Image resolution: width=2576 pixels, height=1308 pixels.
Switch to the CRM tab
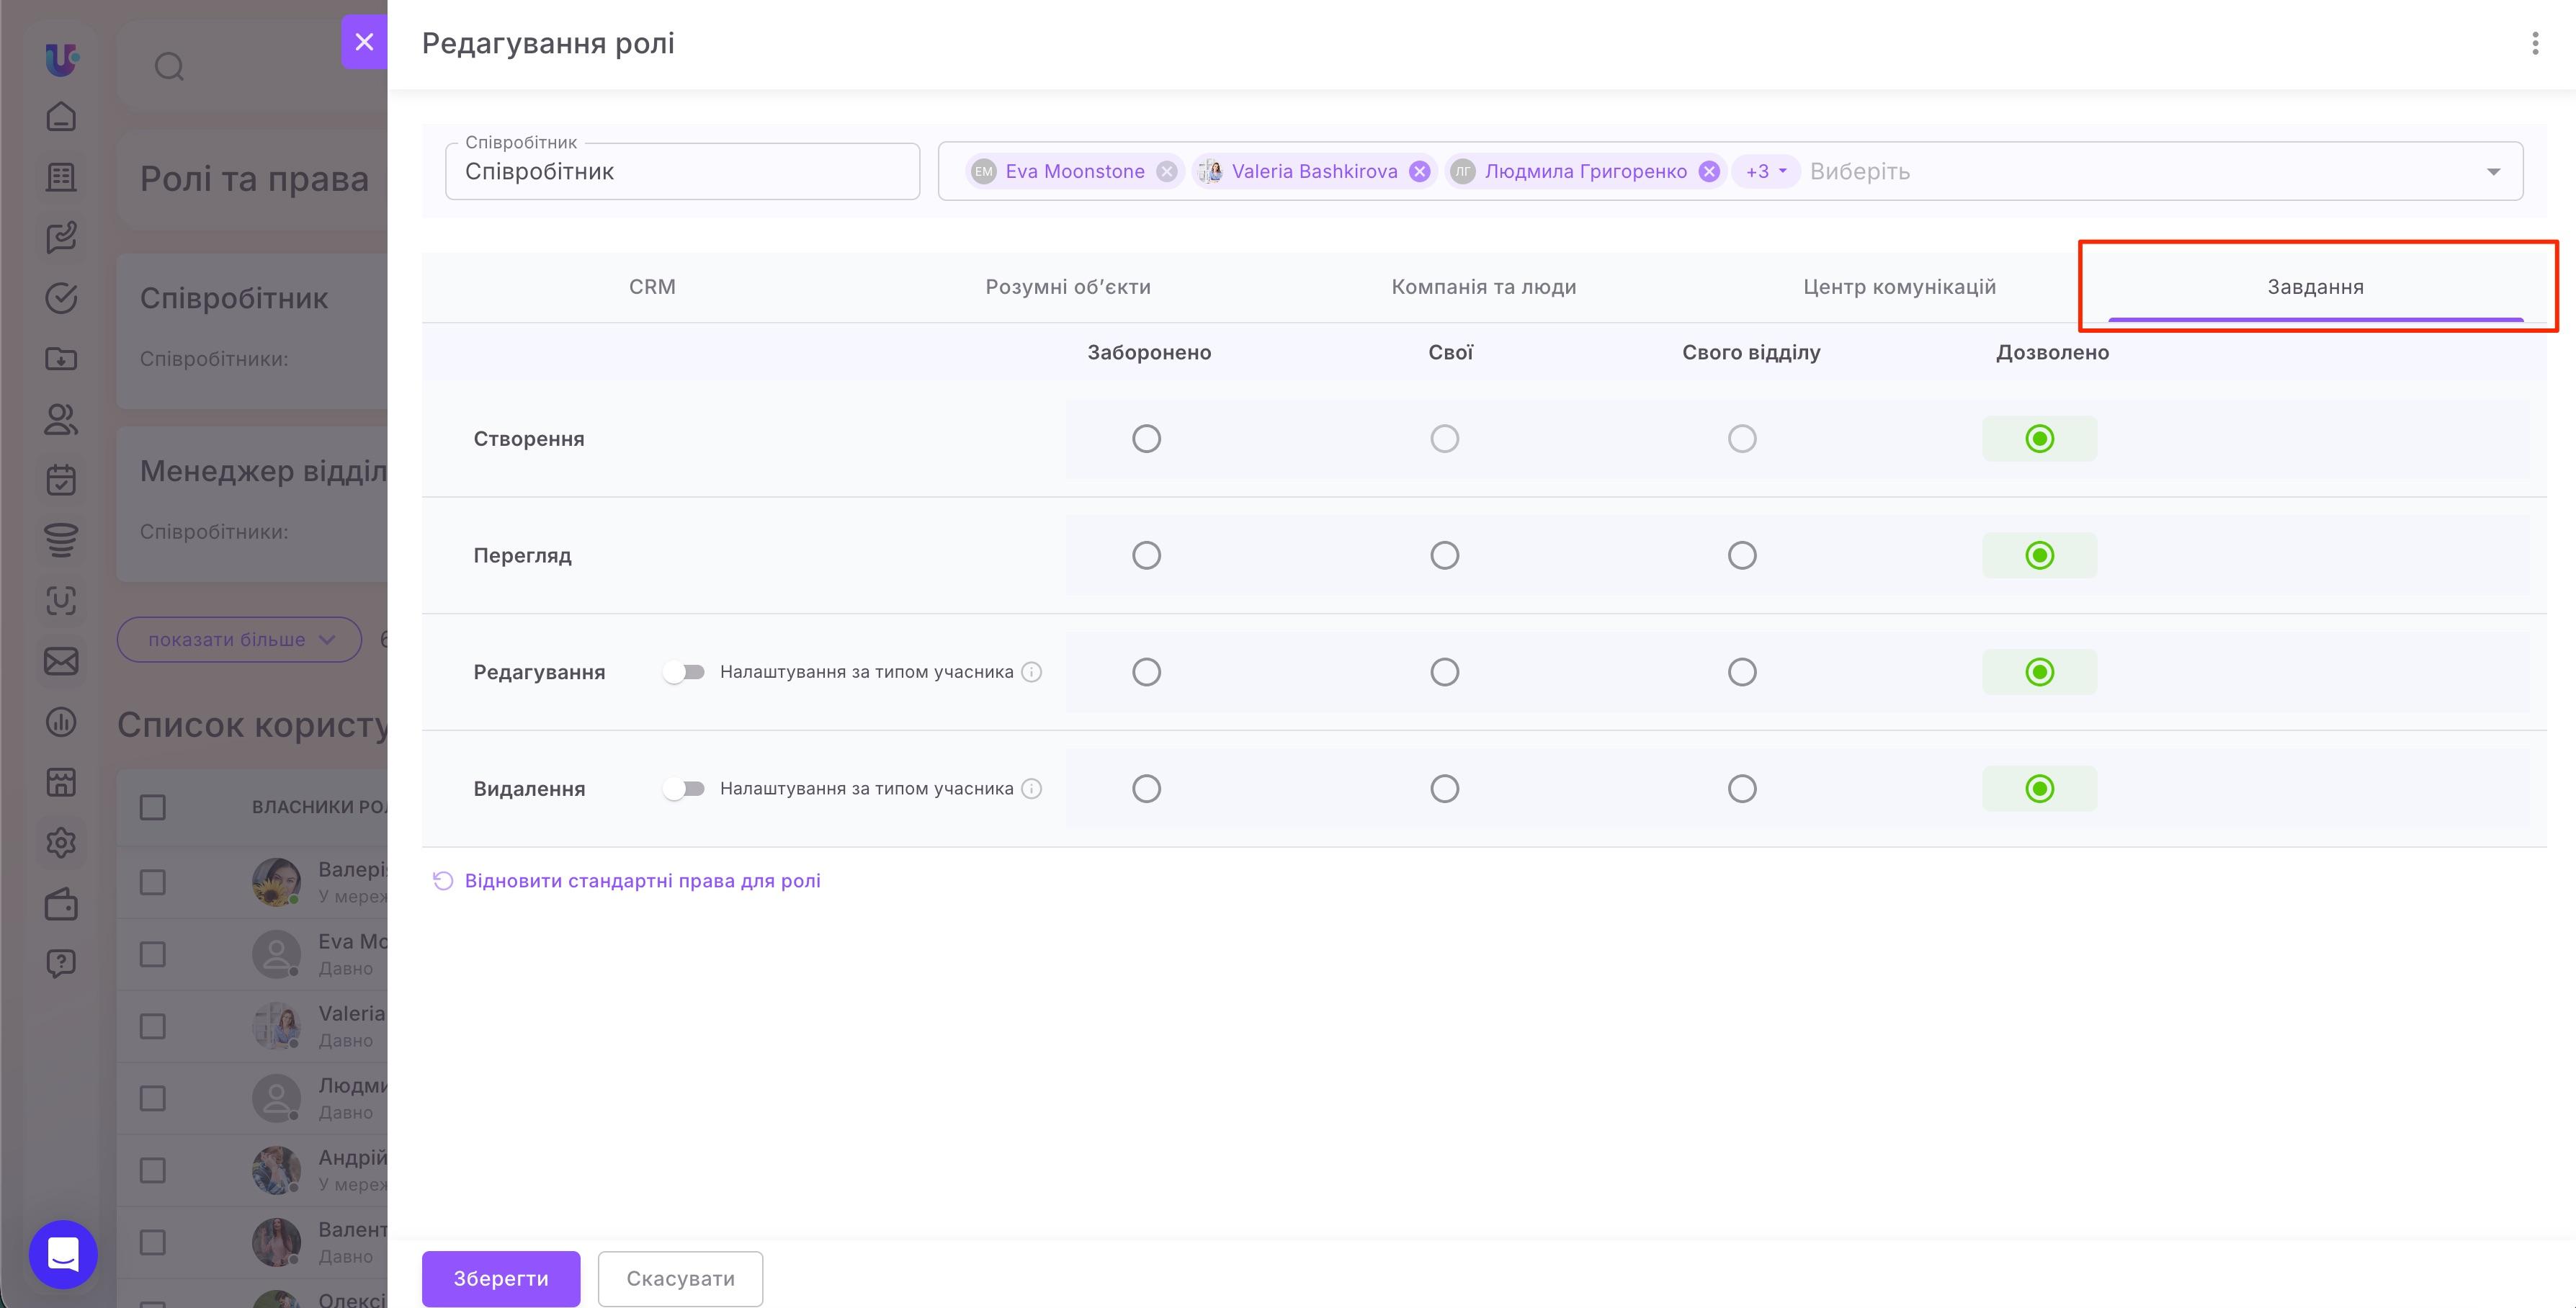click(652, 287)
